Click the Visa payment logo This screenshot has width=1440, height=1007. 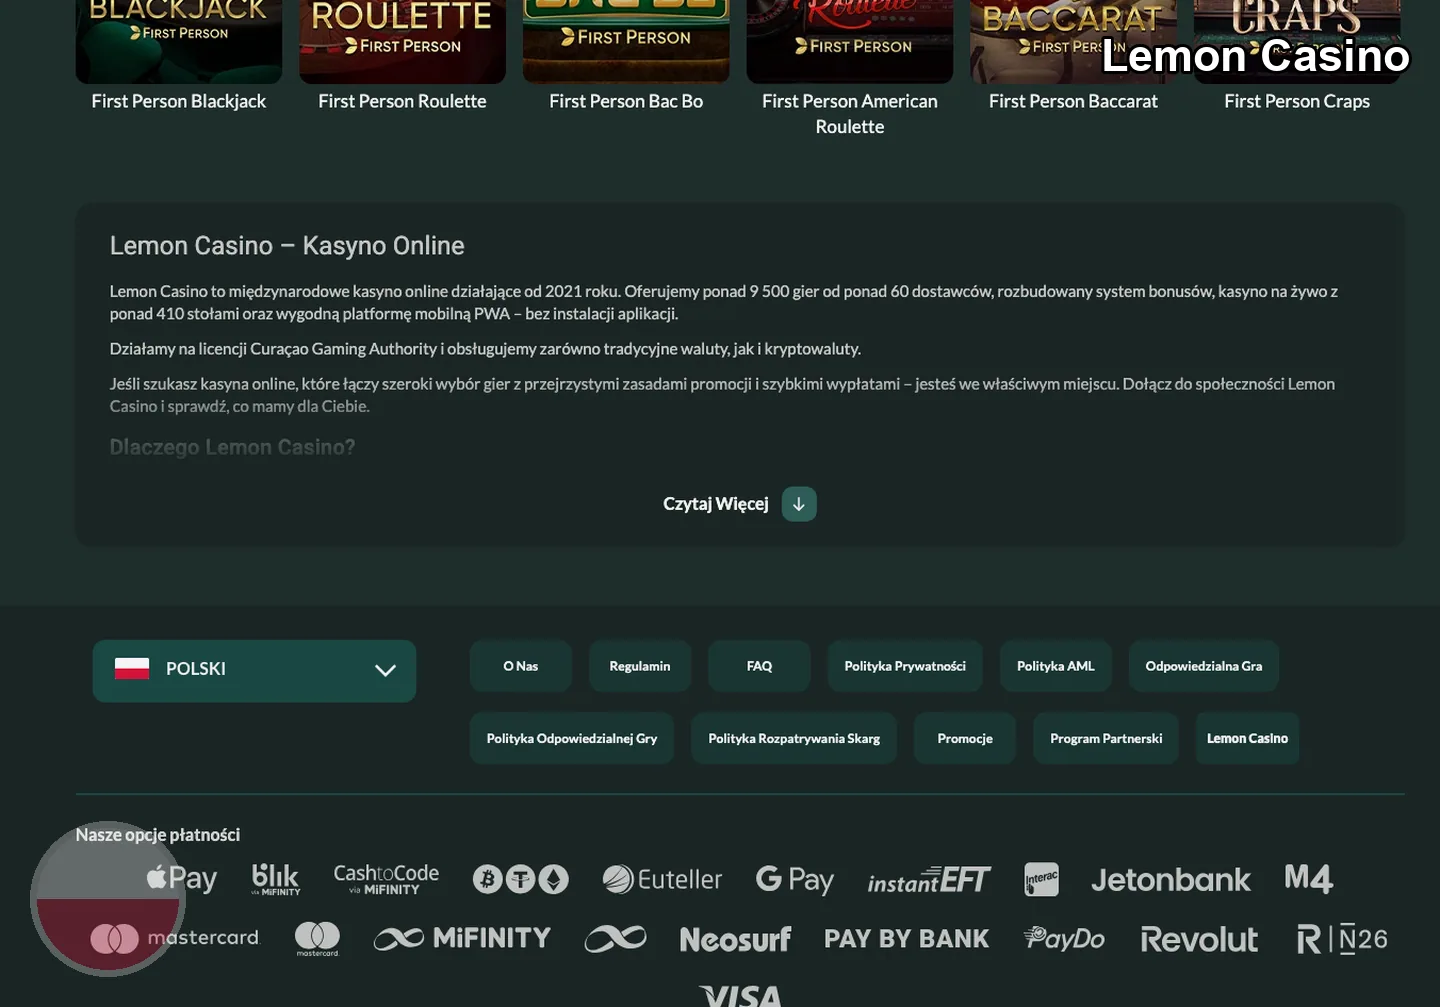pyautogui.click(x=741, y=995)
